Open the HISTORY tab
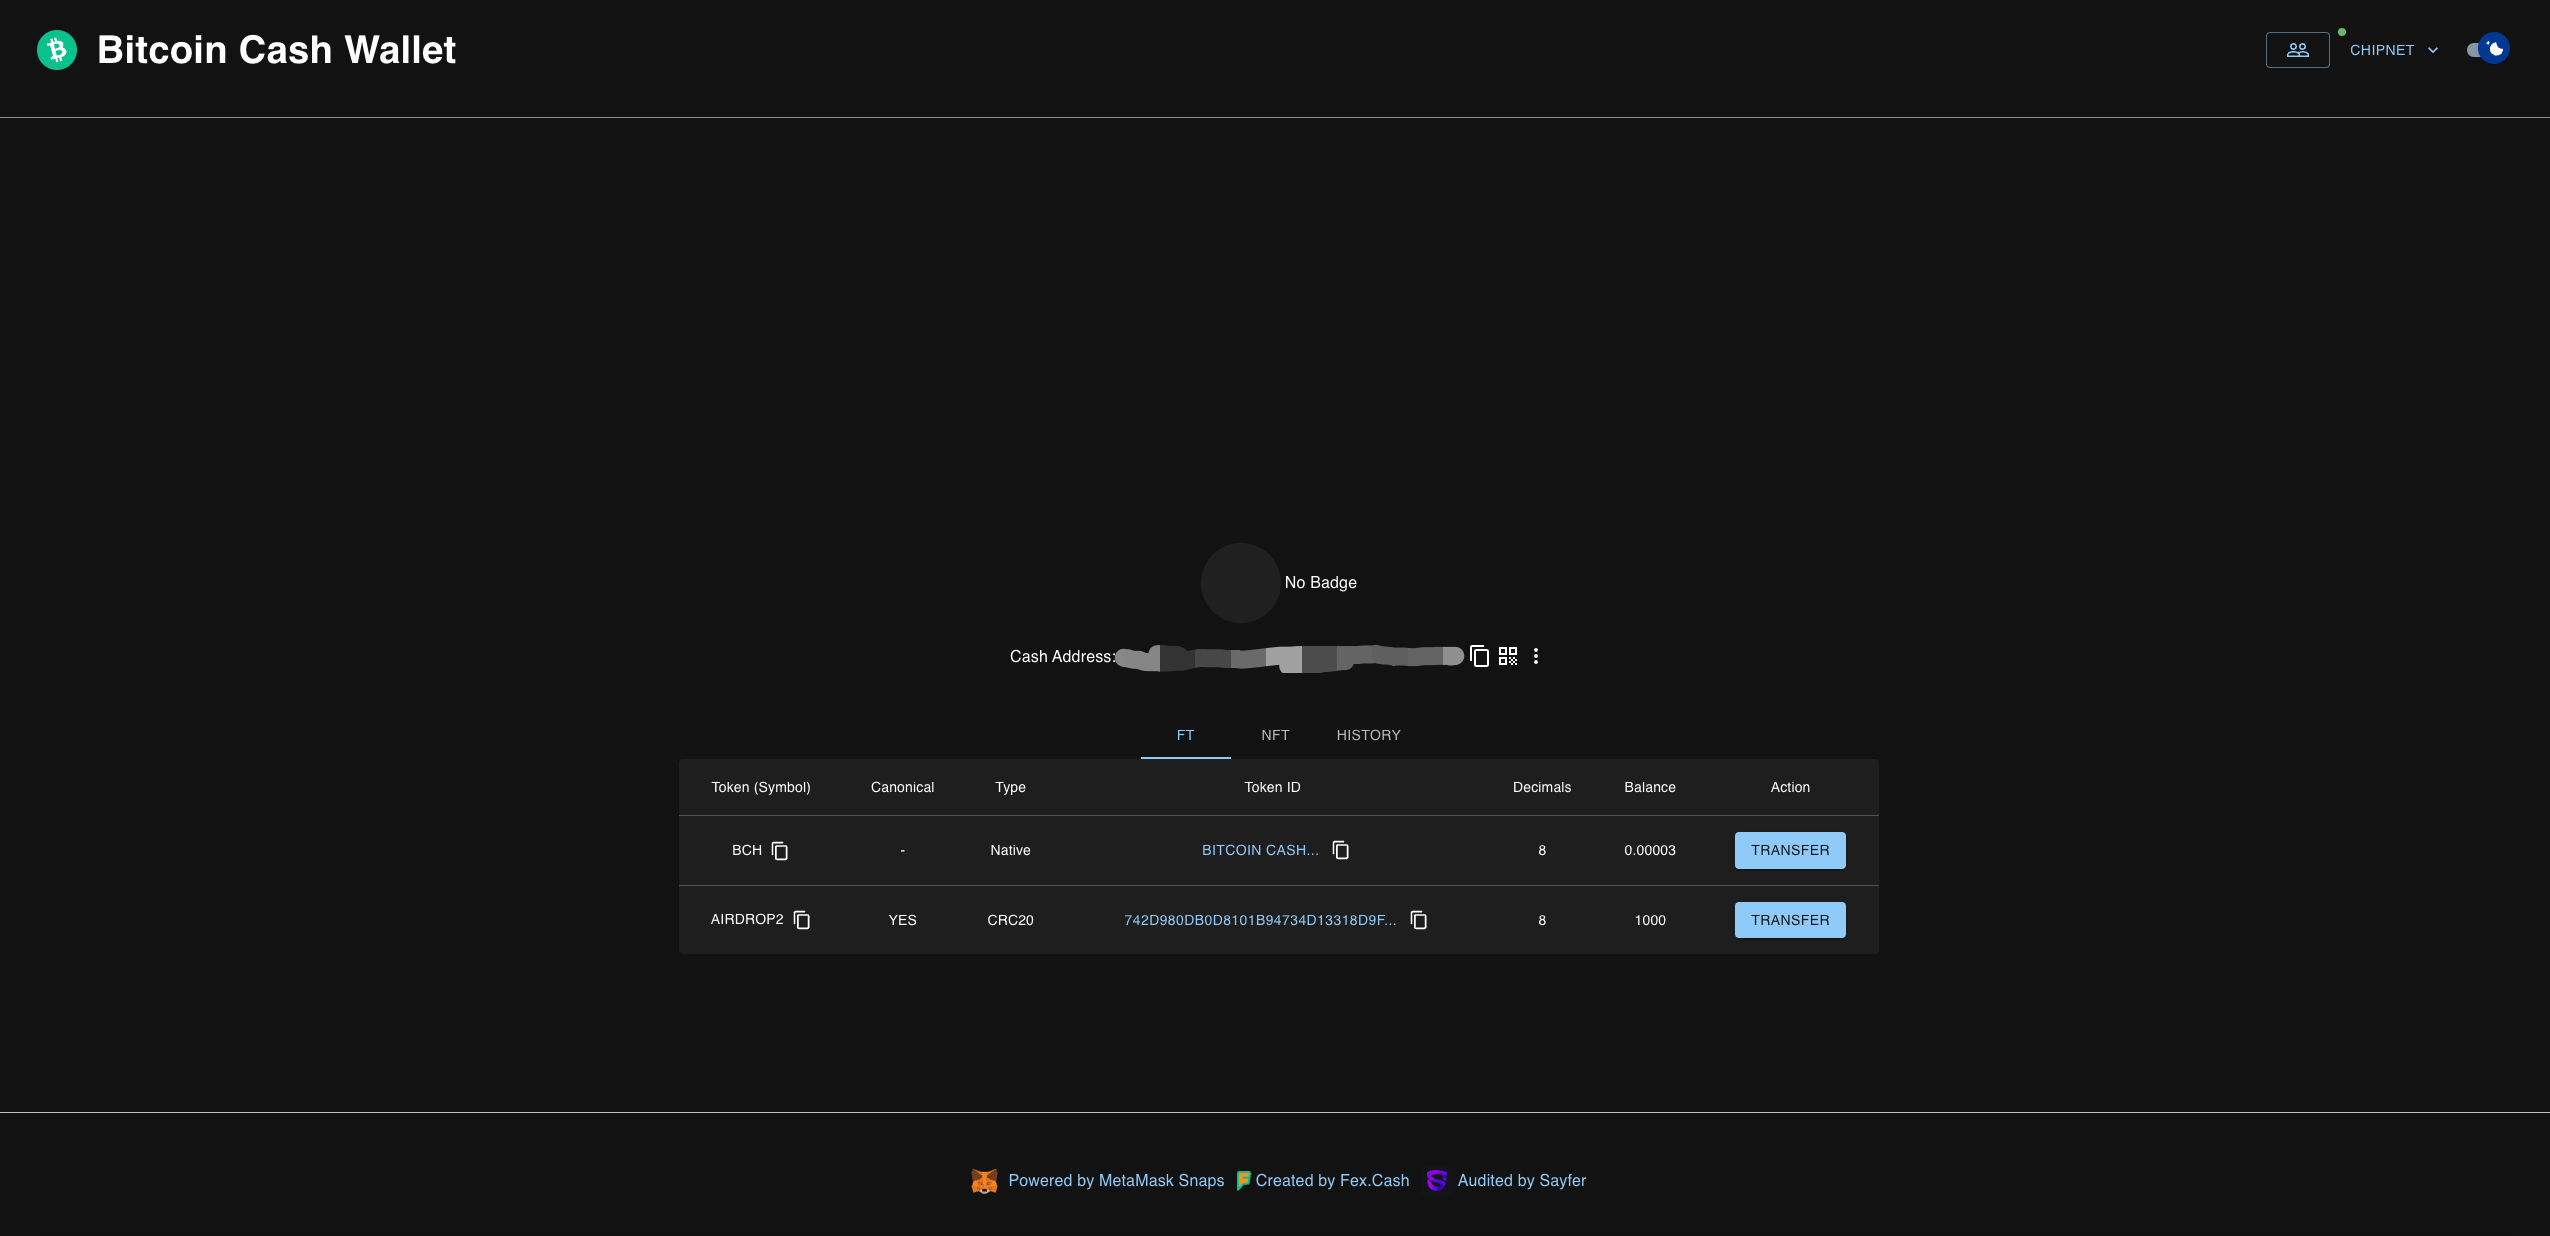Viewport: 2550px width, 1236px height. coord(1368,735)
